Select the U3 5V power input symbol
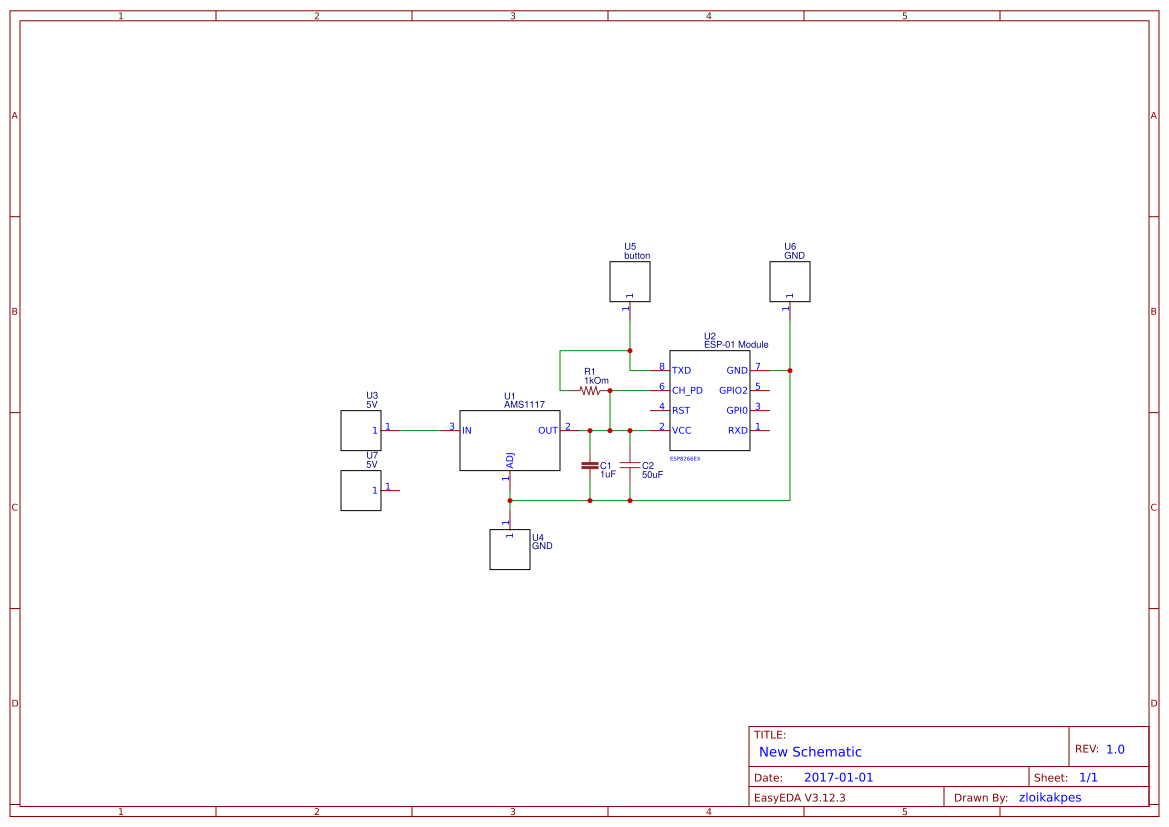Image resolution: width=1169 pixels, height=827 pixels. tap(360, 430)
